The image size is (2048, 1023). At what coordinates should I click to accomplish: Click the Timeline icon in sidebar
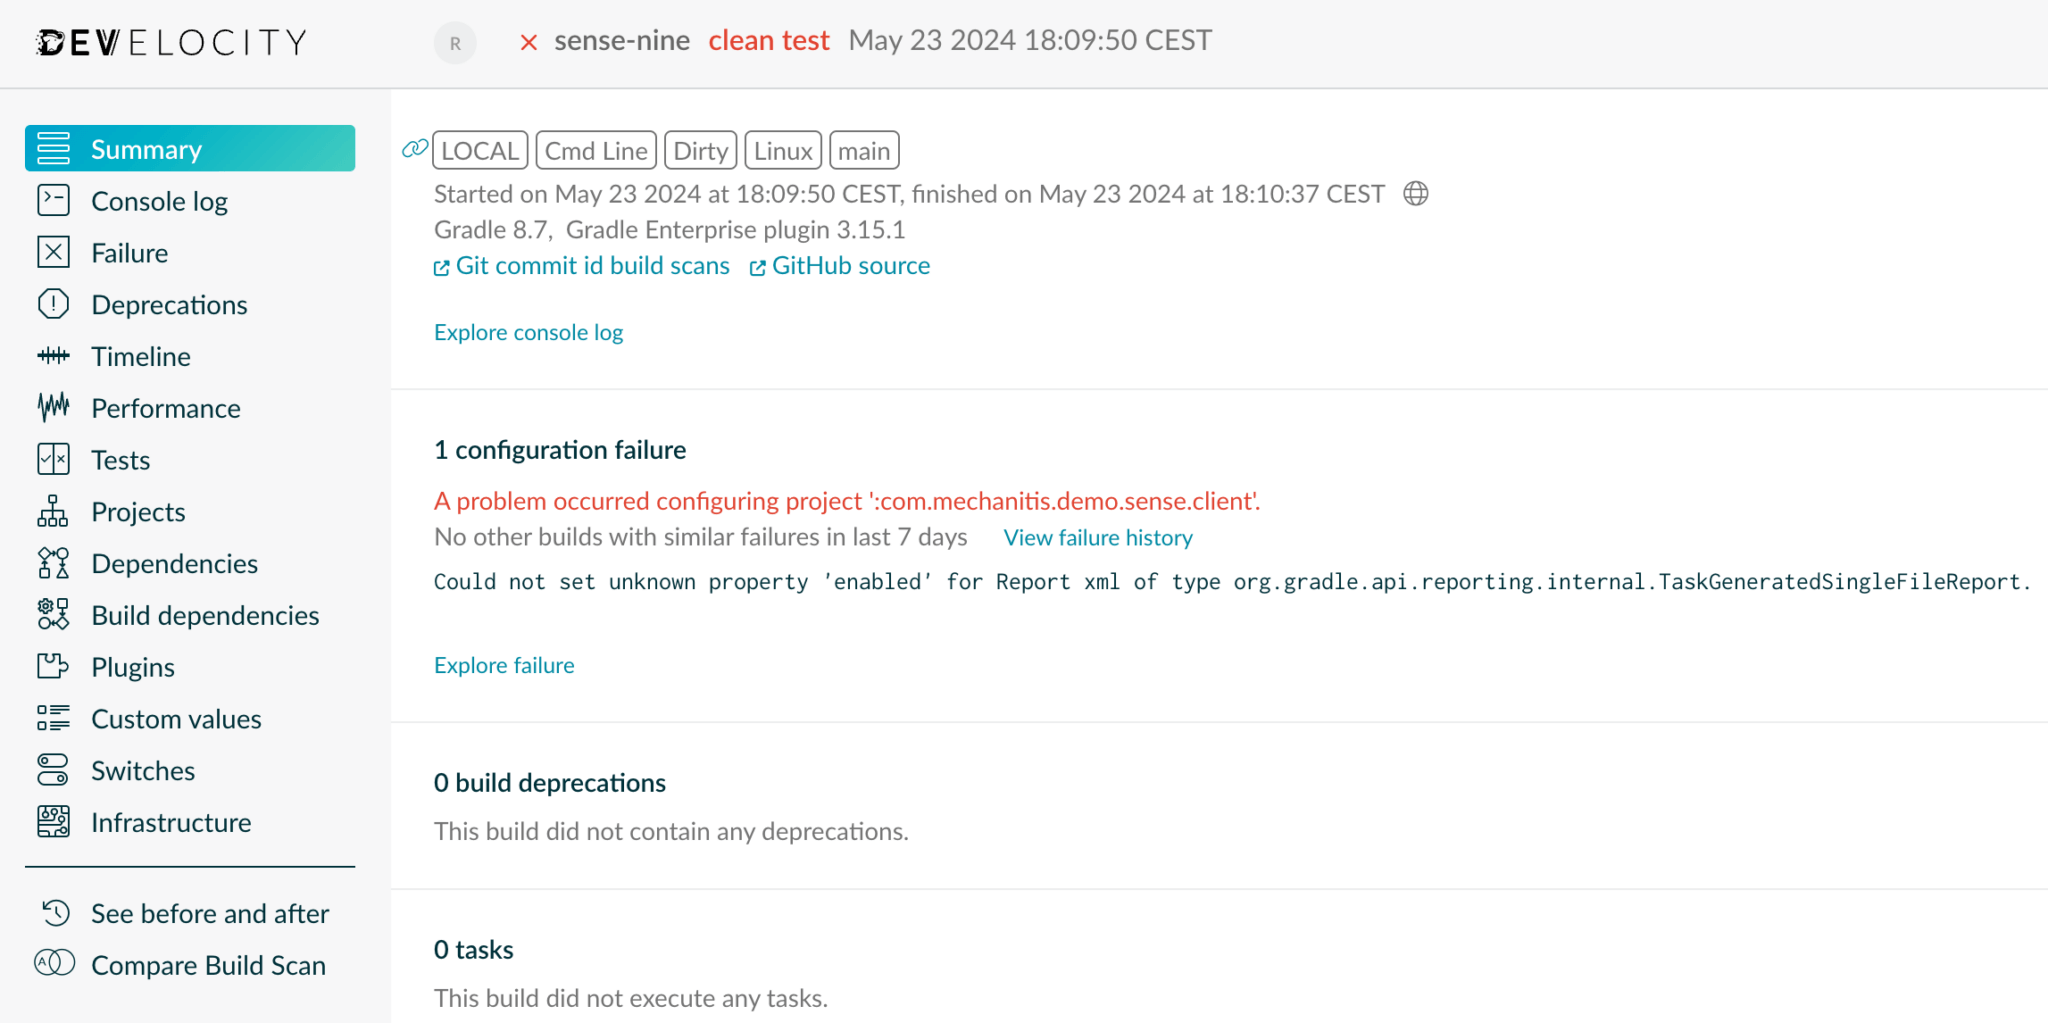(53, 356)
